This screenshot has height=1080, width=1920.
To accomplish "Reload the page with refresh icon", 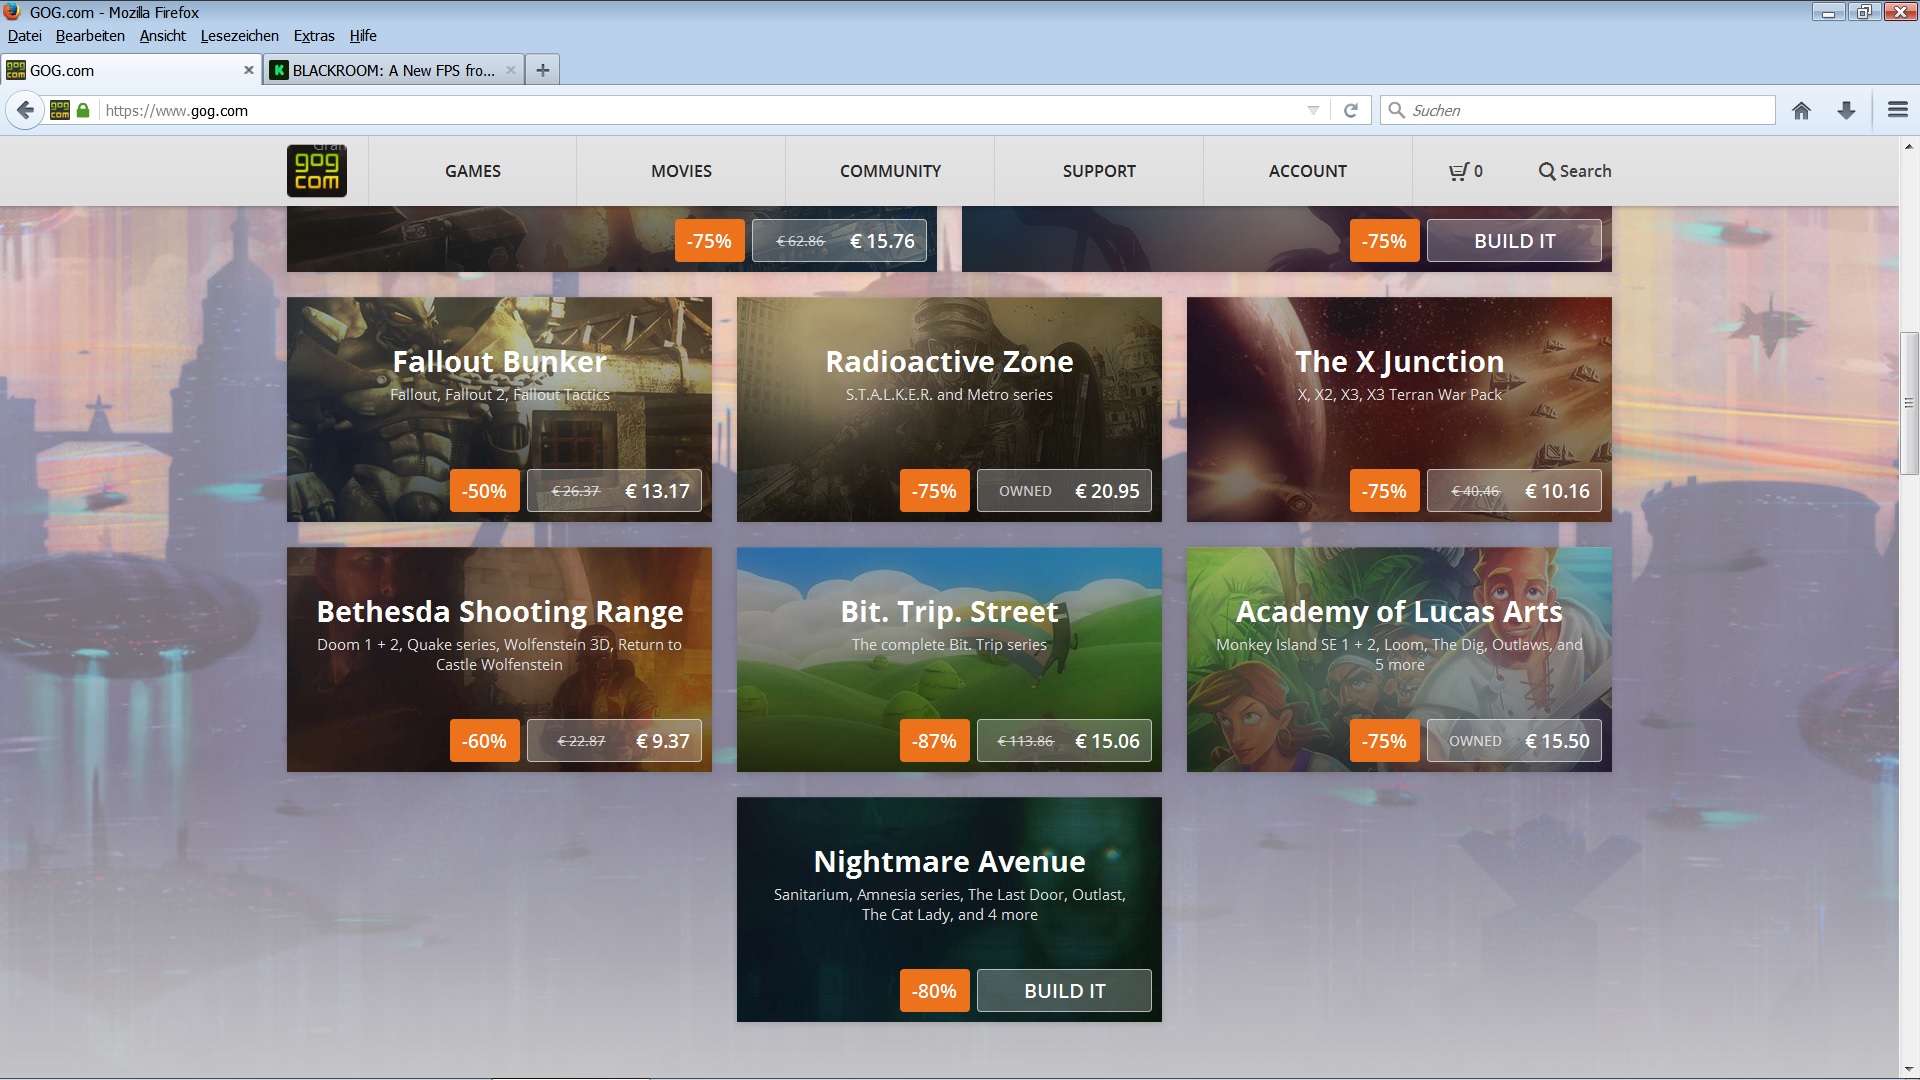I will pyautogui.click(x=1350, y=111).
